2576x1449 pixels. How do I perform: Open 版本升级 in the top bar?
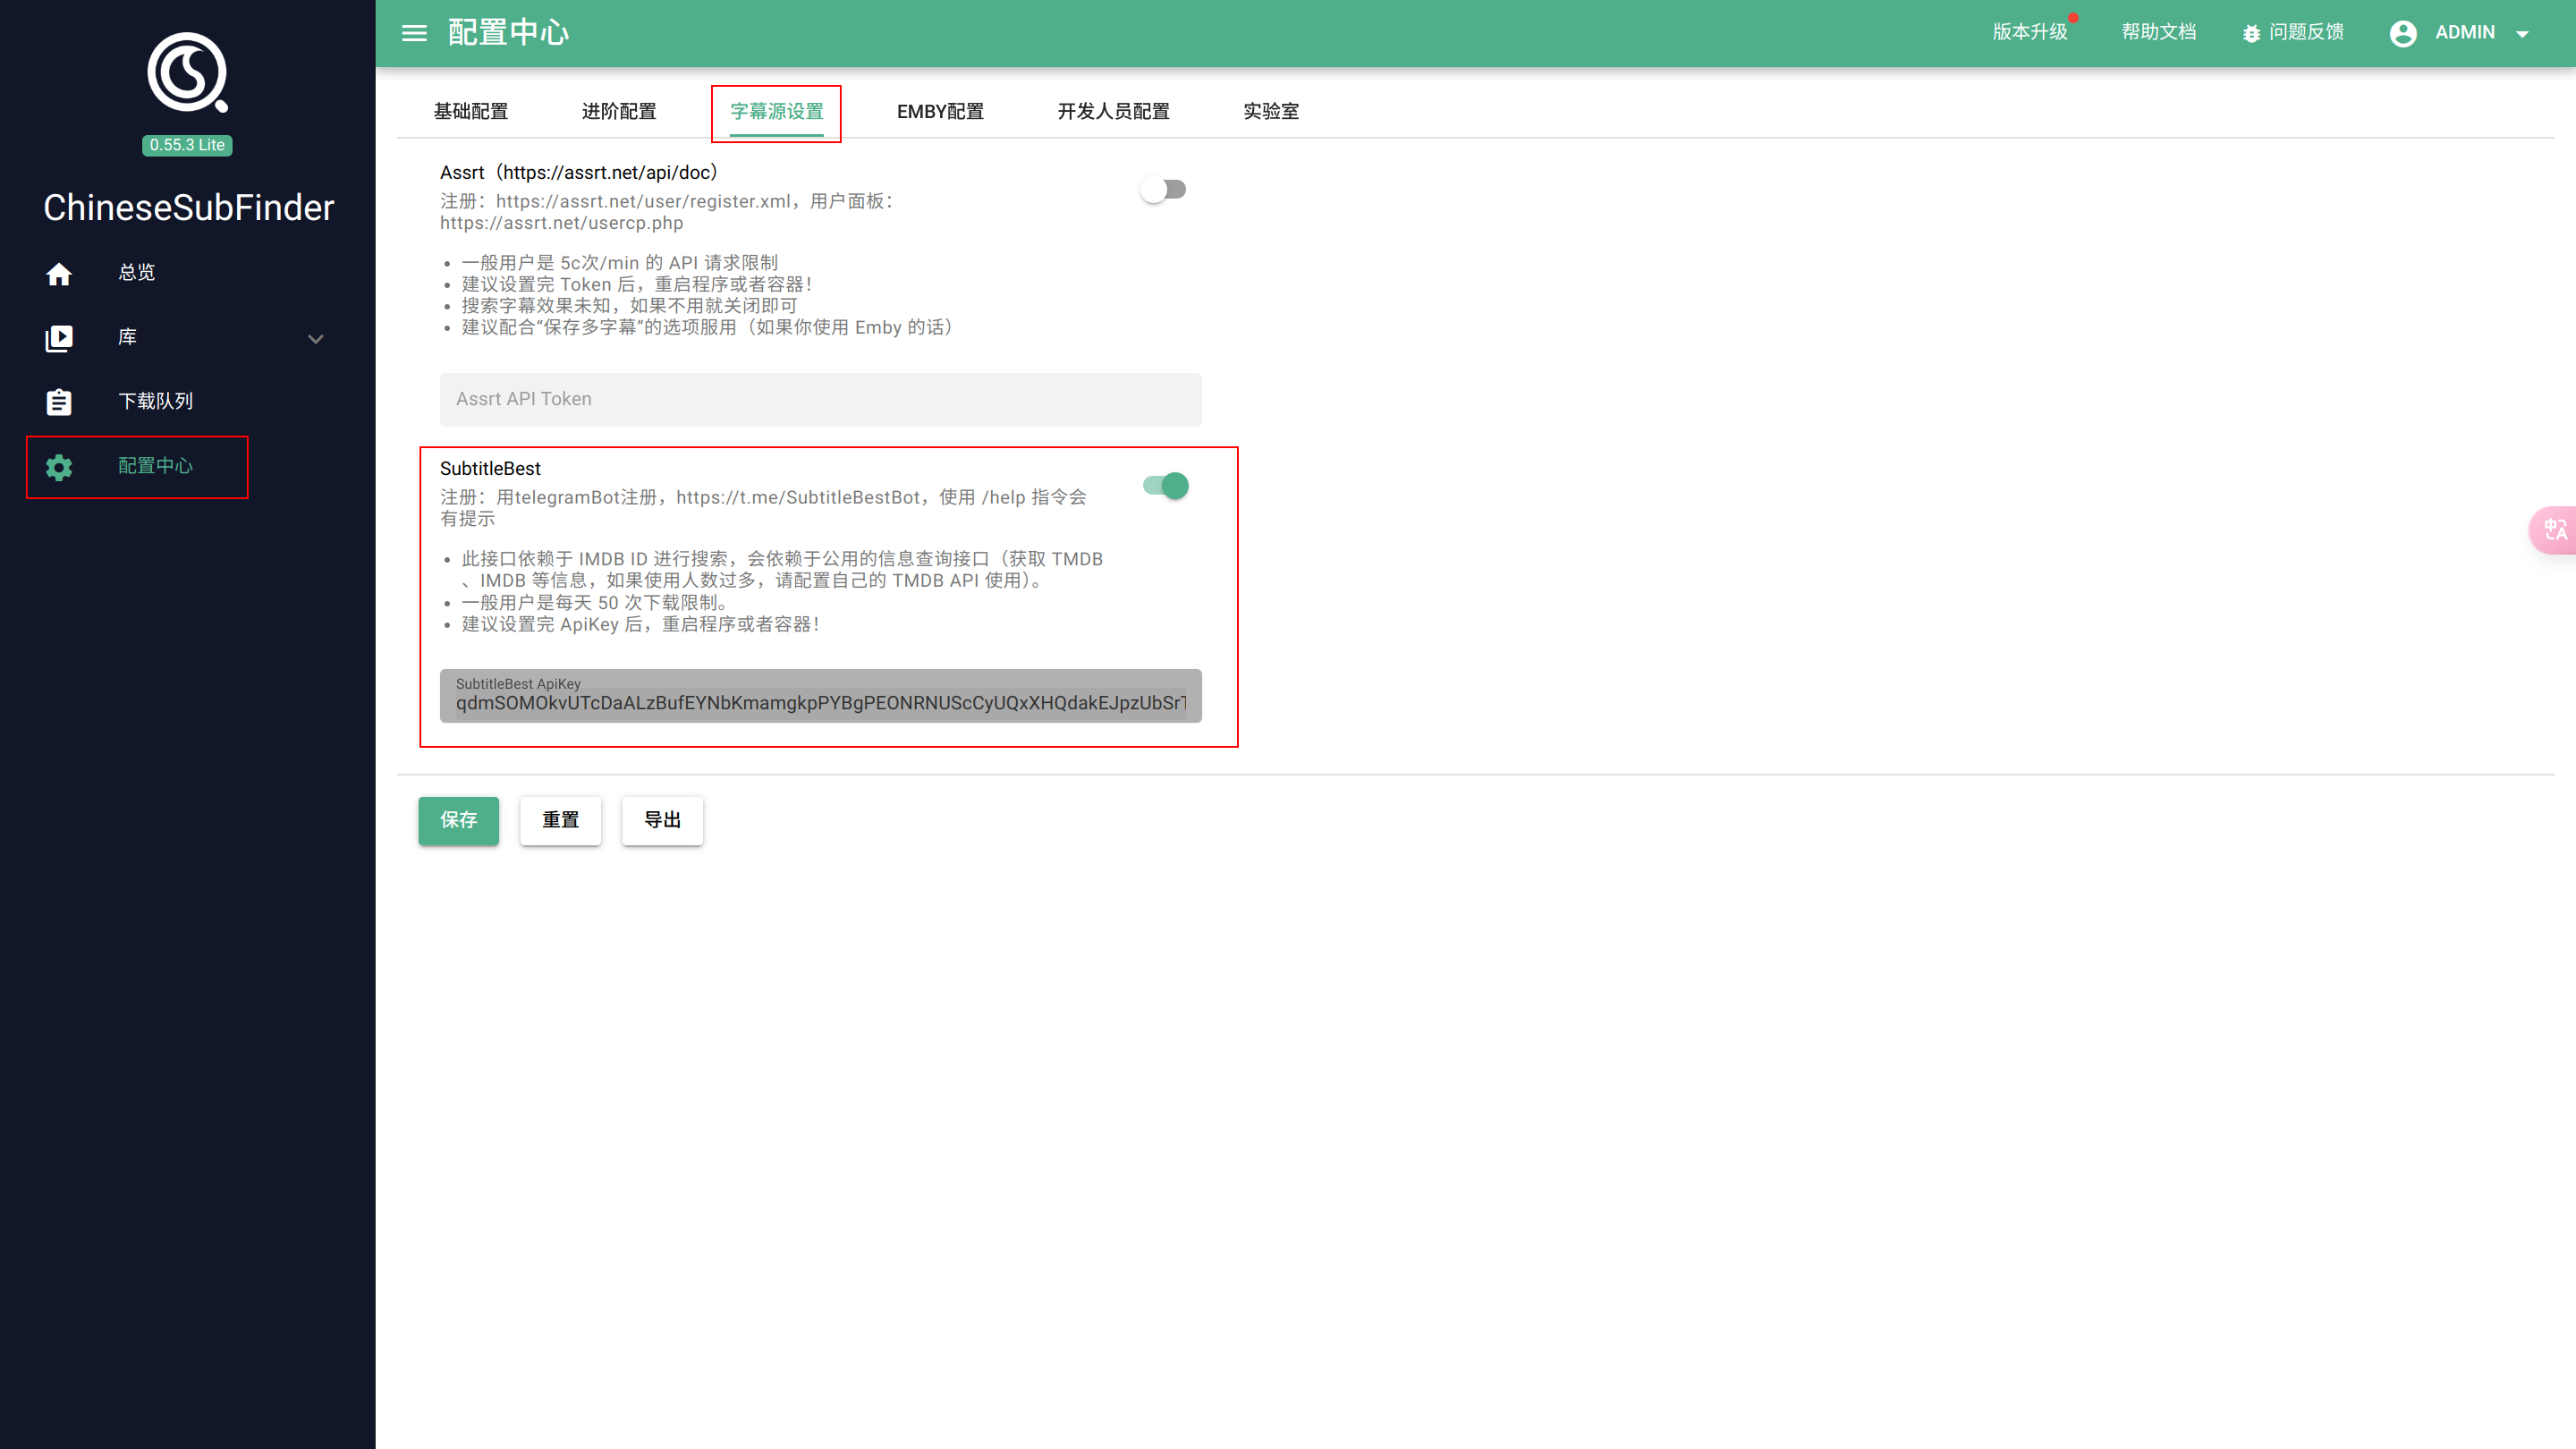(x=2030, y=32)
